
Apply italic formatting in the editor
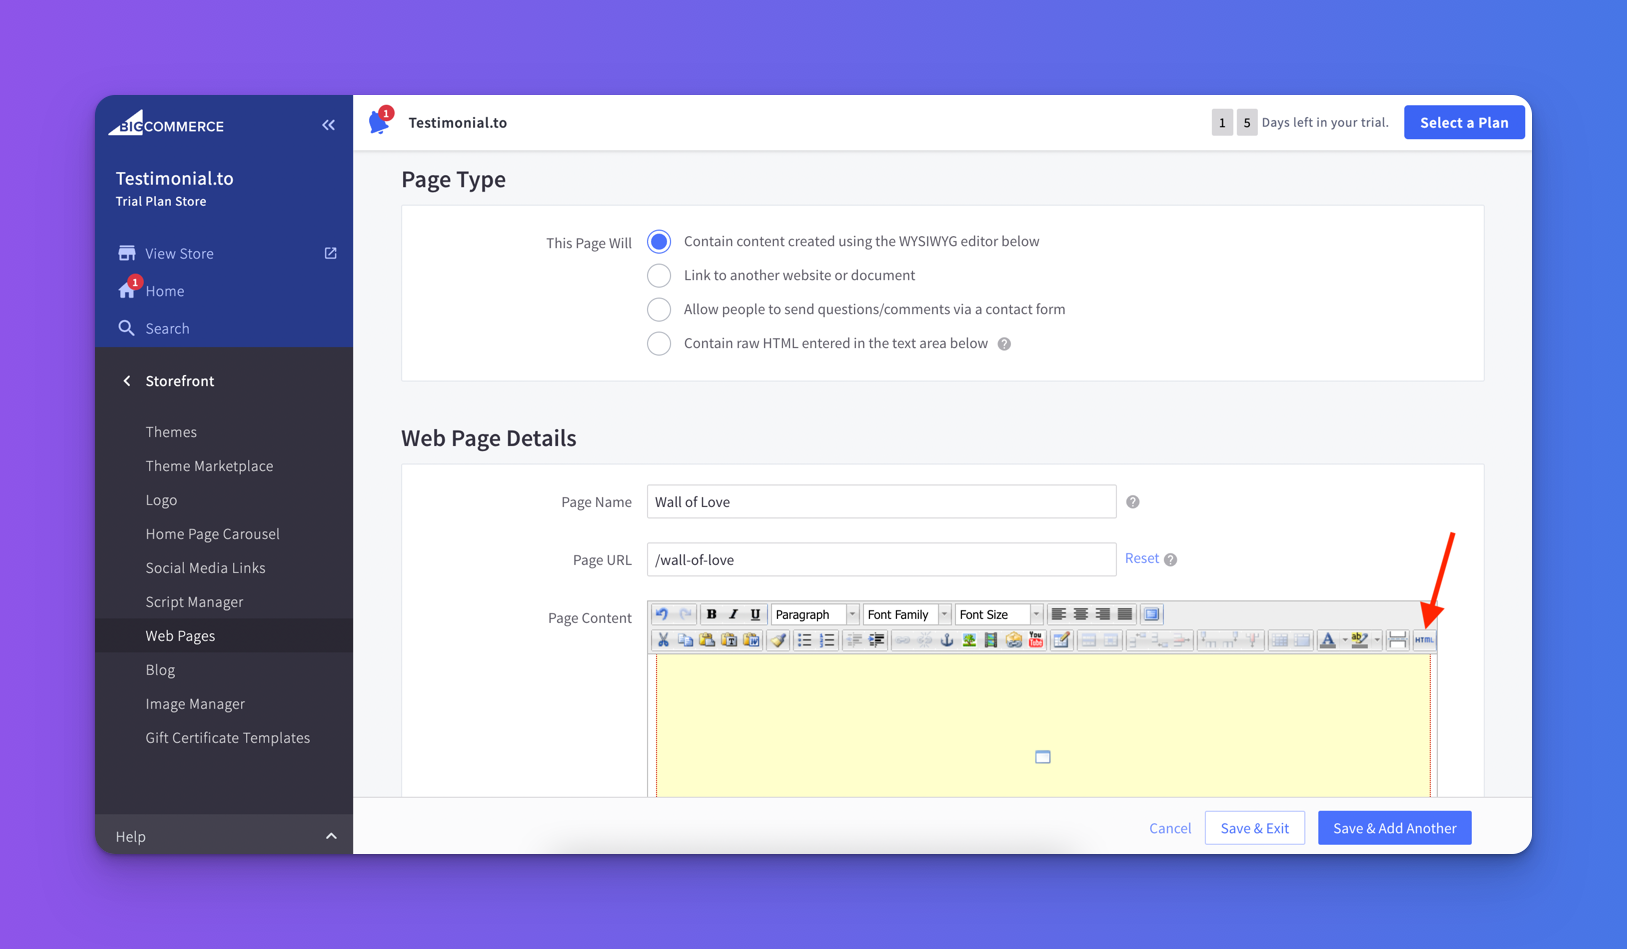click(733, 614)
